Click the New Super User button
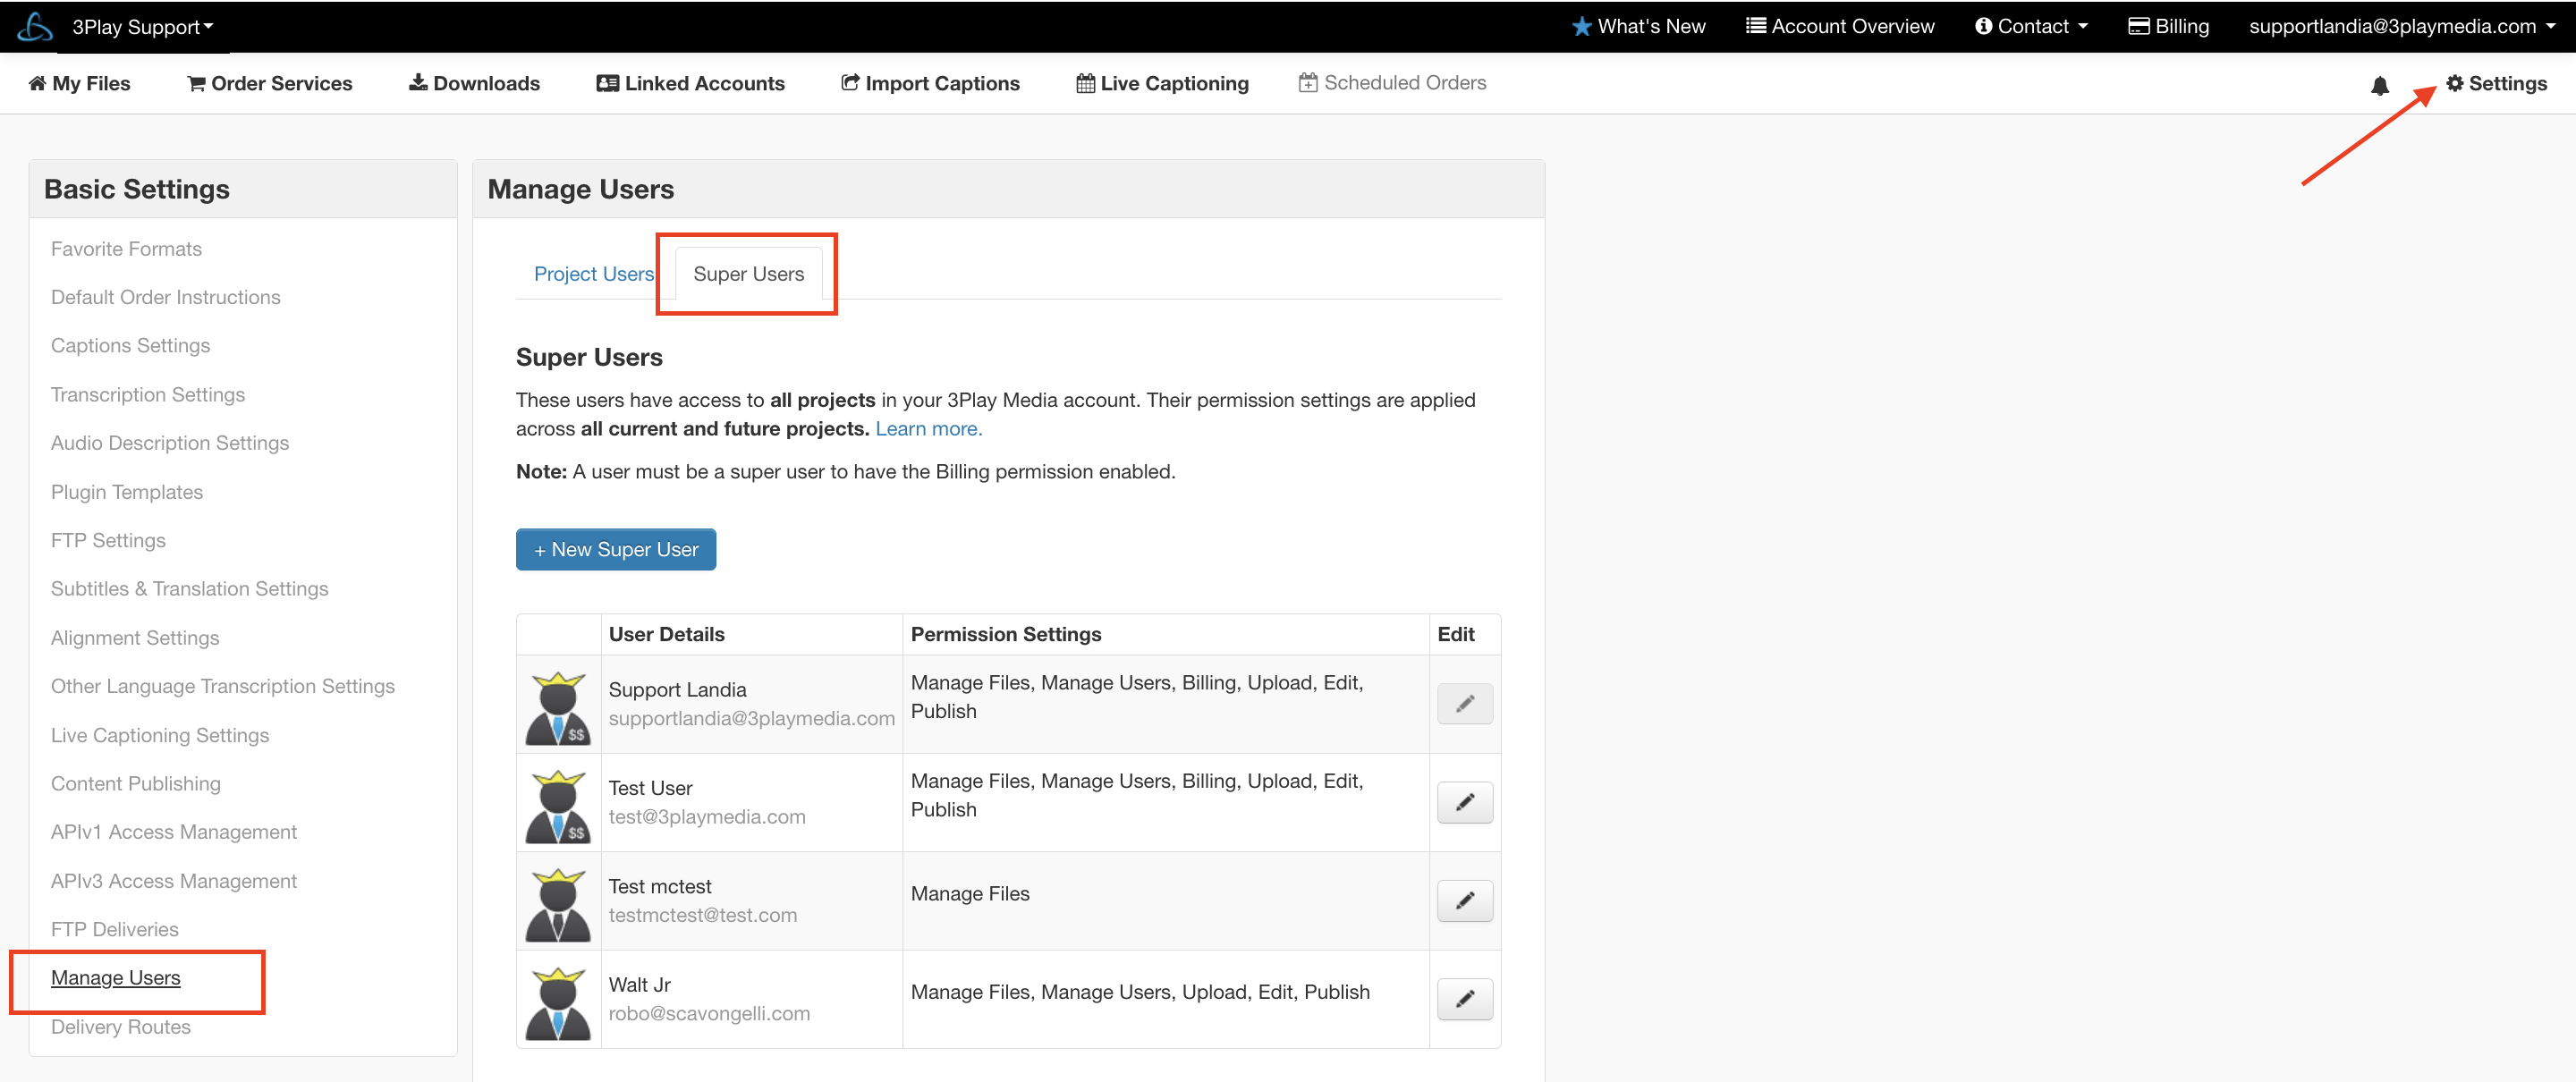This screenshot has width=2576, height=1082. pyautogui.click(x=616, y=549)
